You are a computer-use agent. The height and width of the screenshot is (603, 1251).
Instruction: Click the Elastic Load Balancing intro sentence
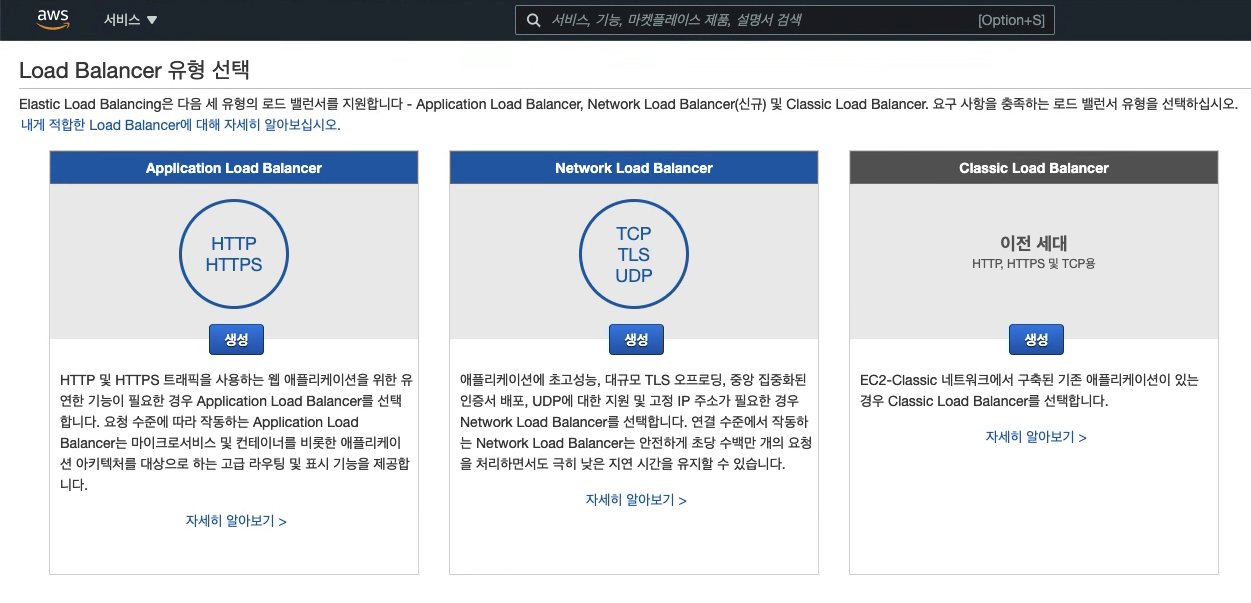[x=628, y=104]
